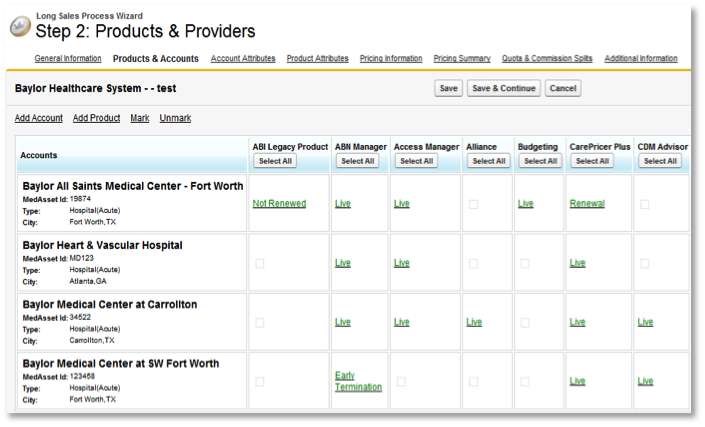Screen dimensions: 705x427
Task: Open the Account Attributes tab
Action: pyautogui.click(x=243, y=59)
